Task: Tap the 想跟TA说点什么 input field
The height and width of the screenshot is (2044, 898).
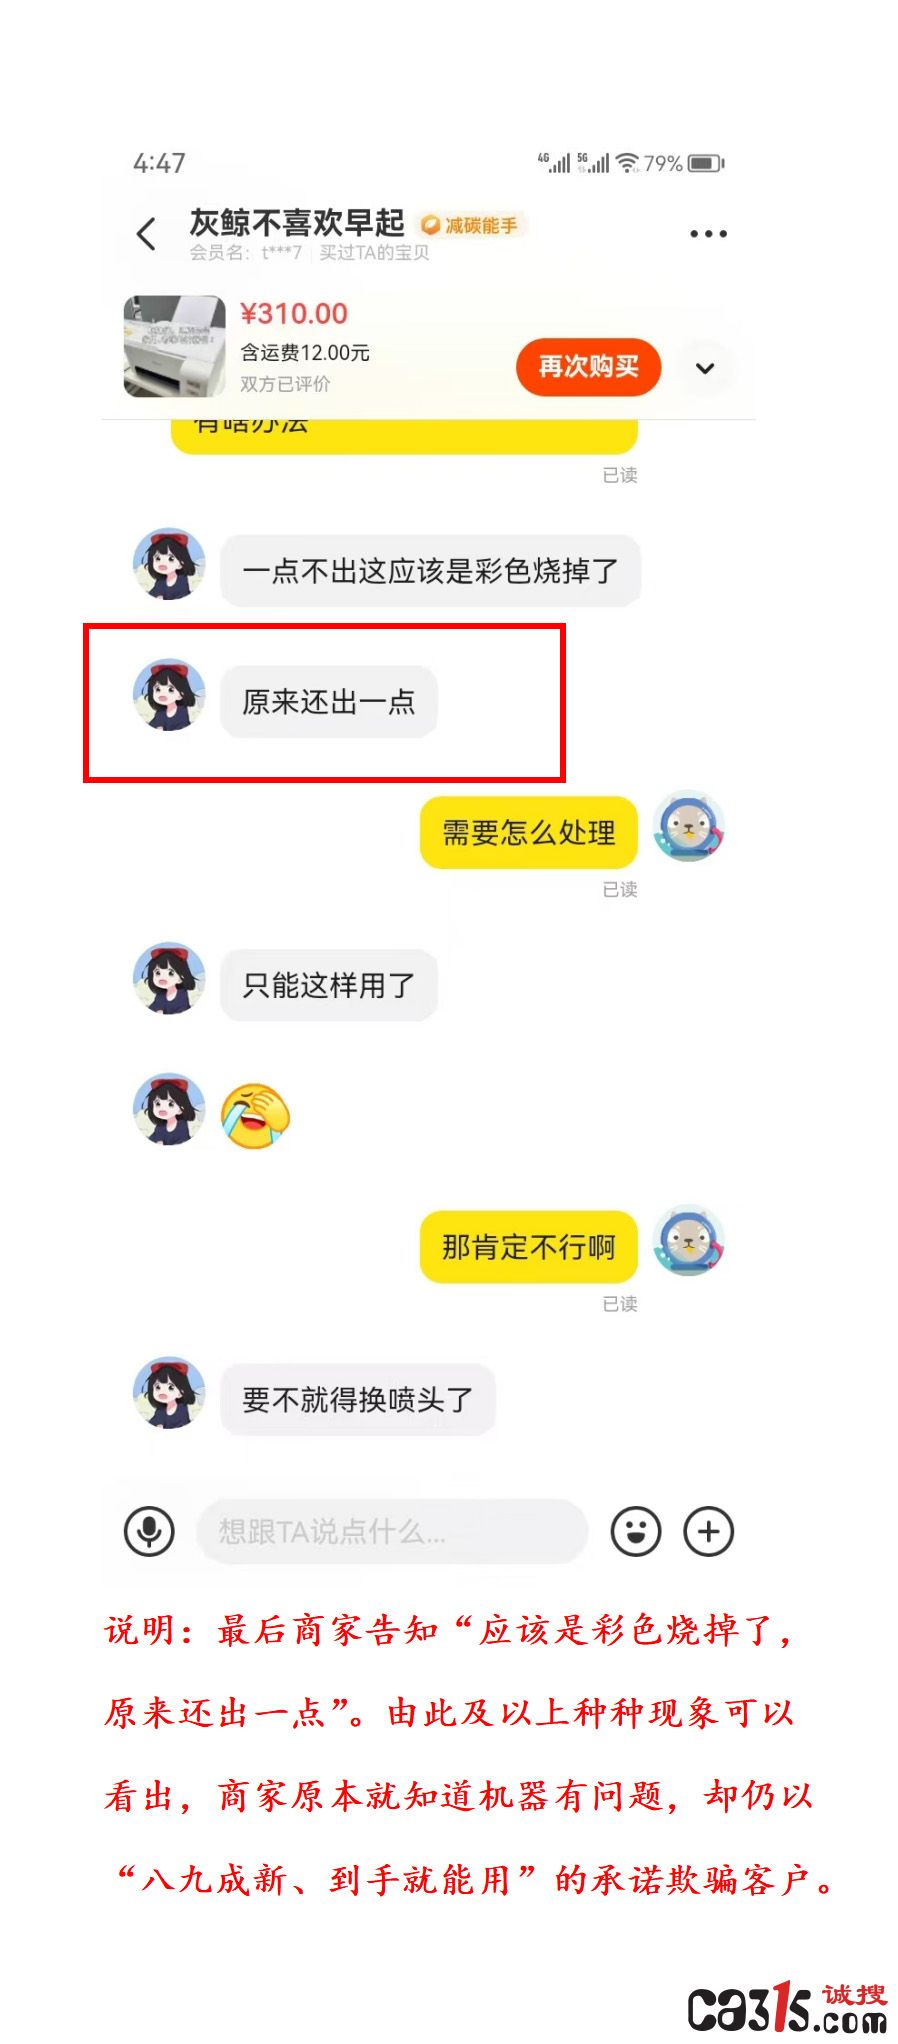Action: pos(391,1531)
